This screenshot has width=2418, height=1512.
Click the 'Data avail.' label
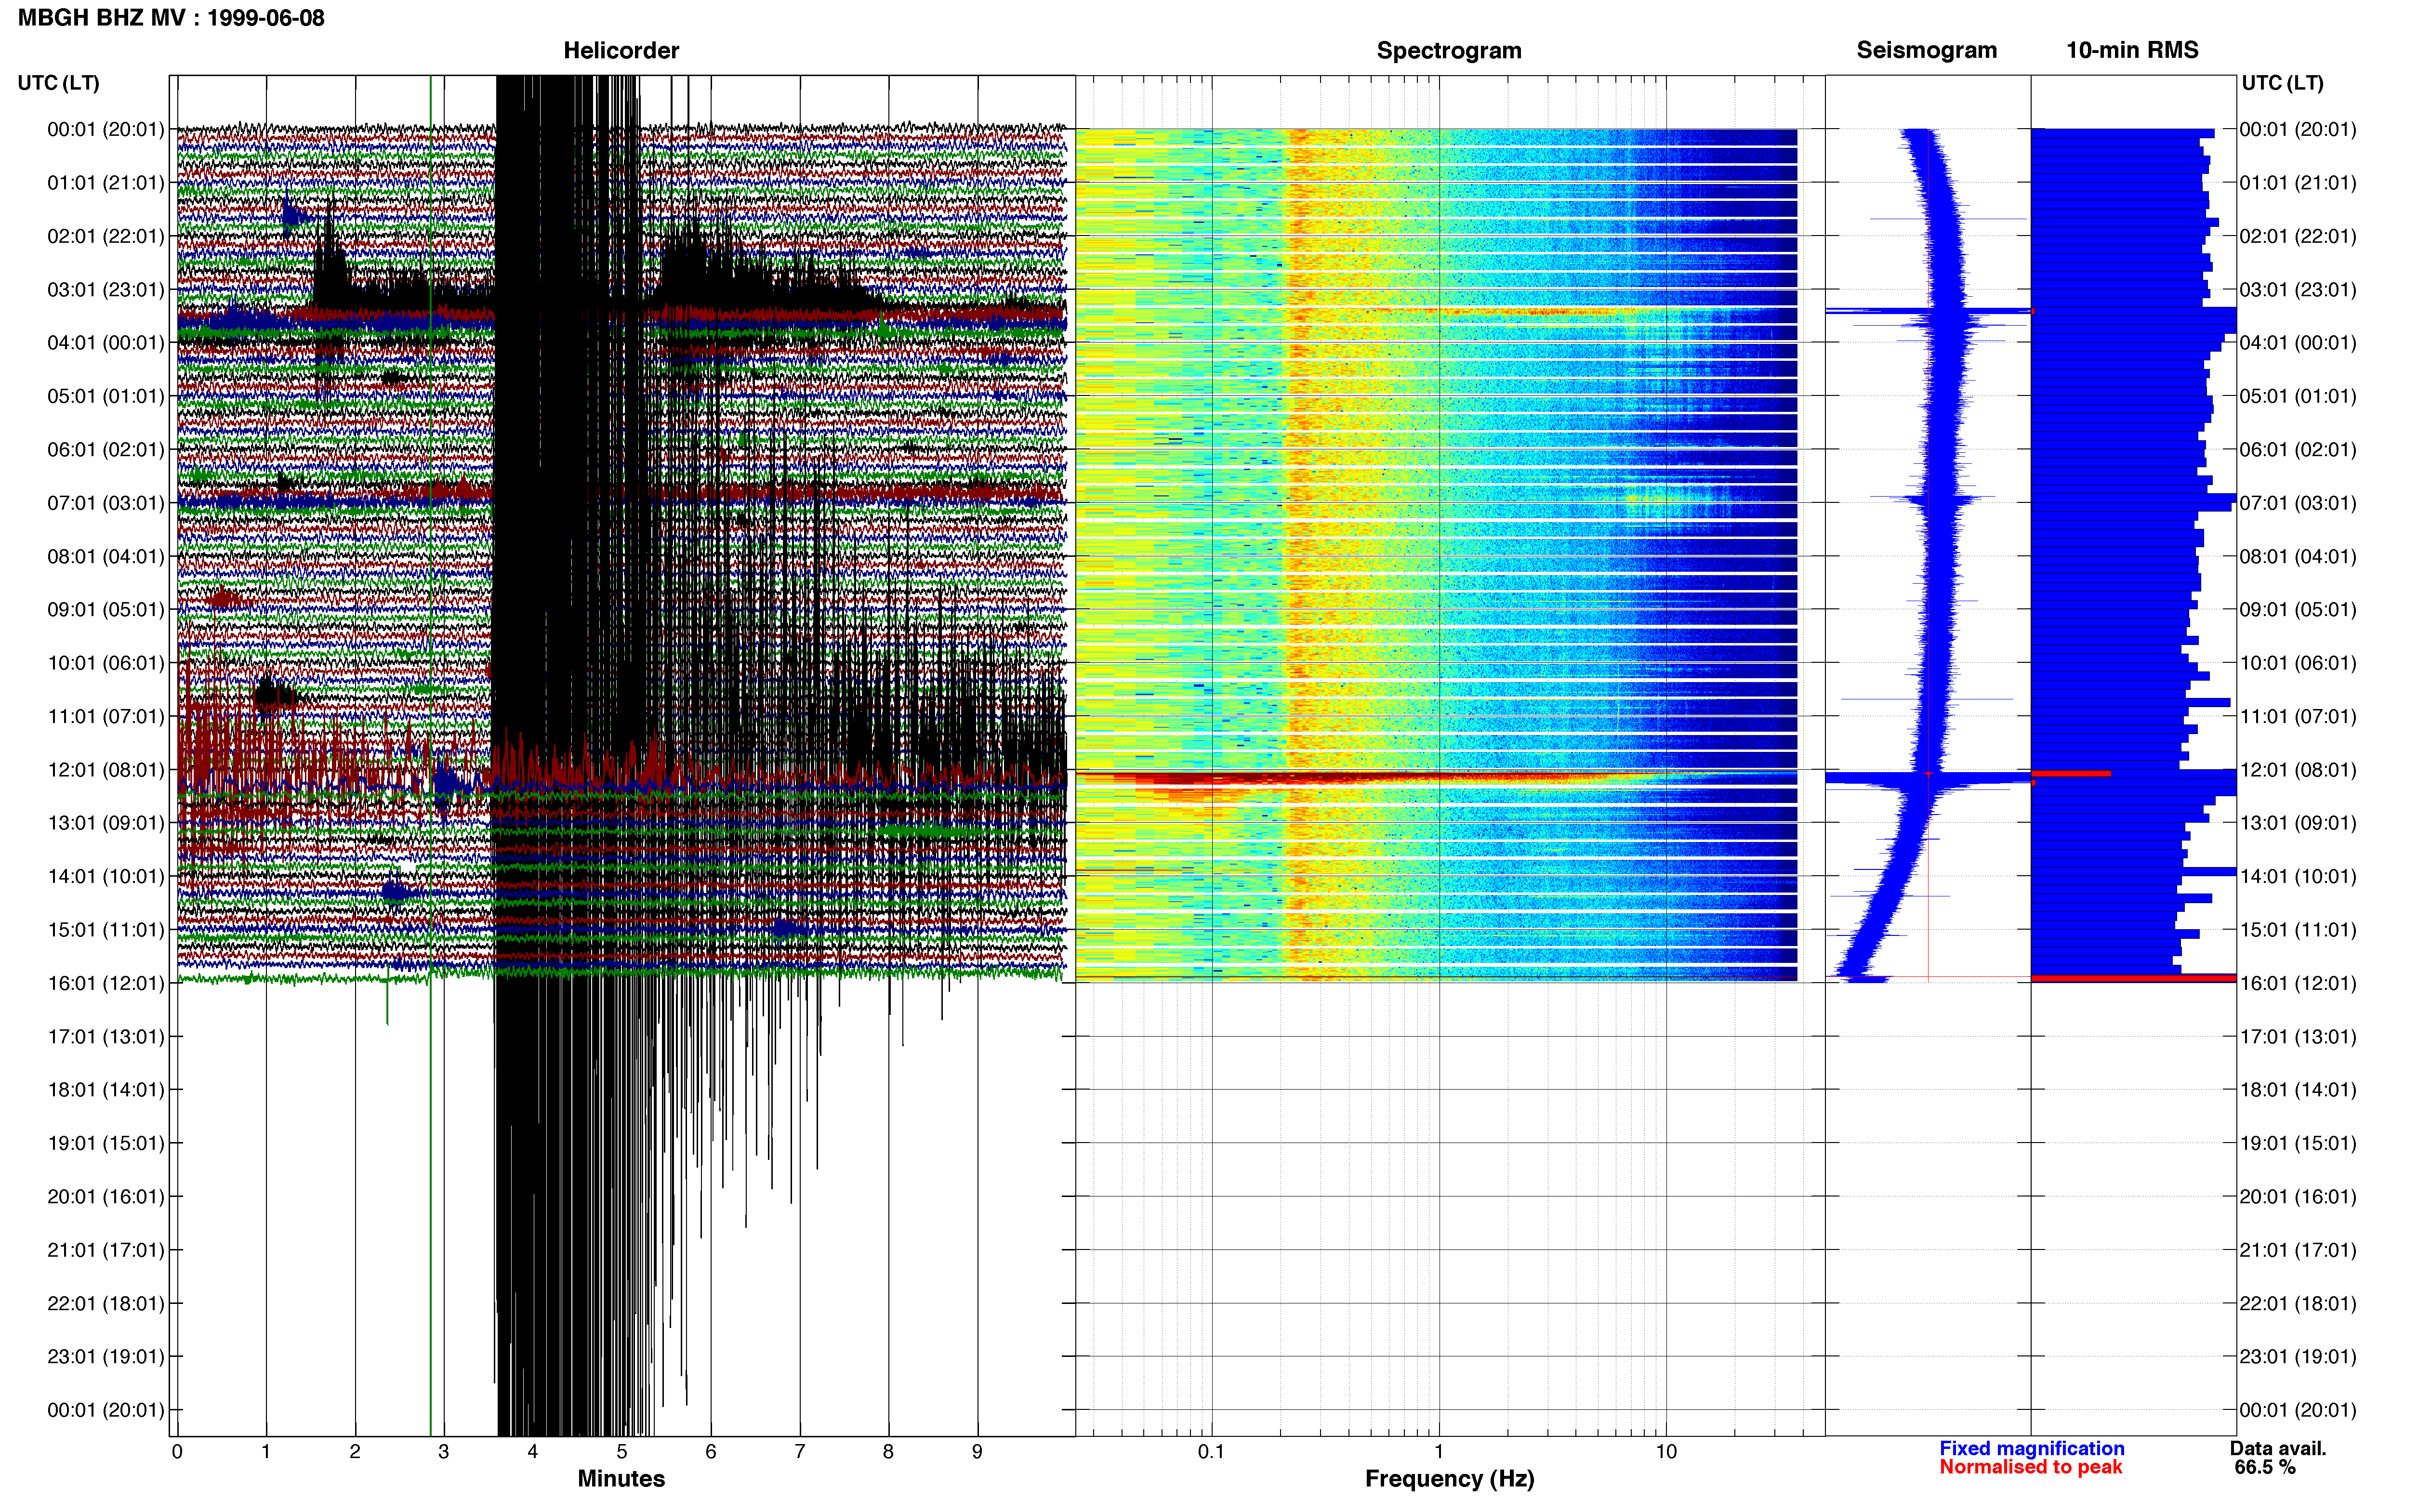pos(2278,1448)
